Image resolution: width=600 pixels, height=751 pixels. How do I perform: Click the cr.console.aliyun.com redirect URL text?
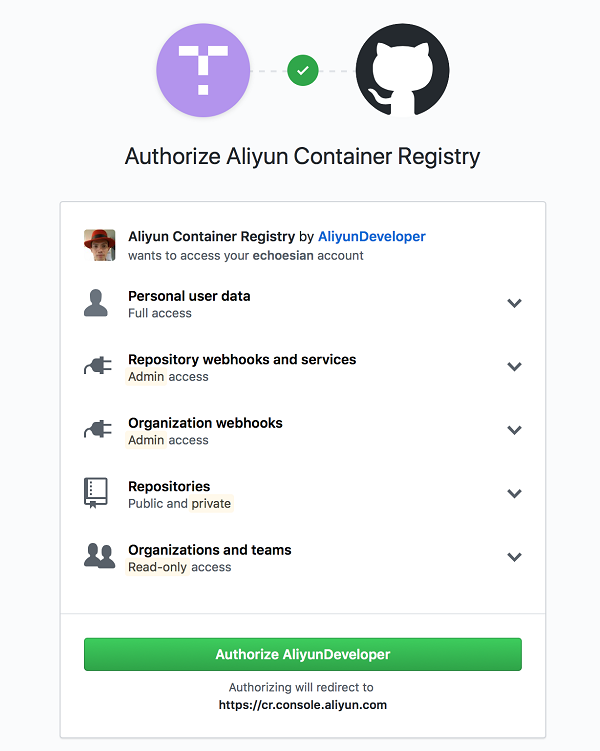(302, 705)
